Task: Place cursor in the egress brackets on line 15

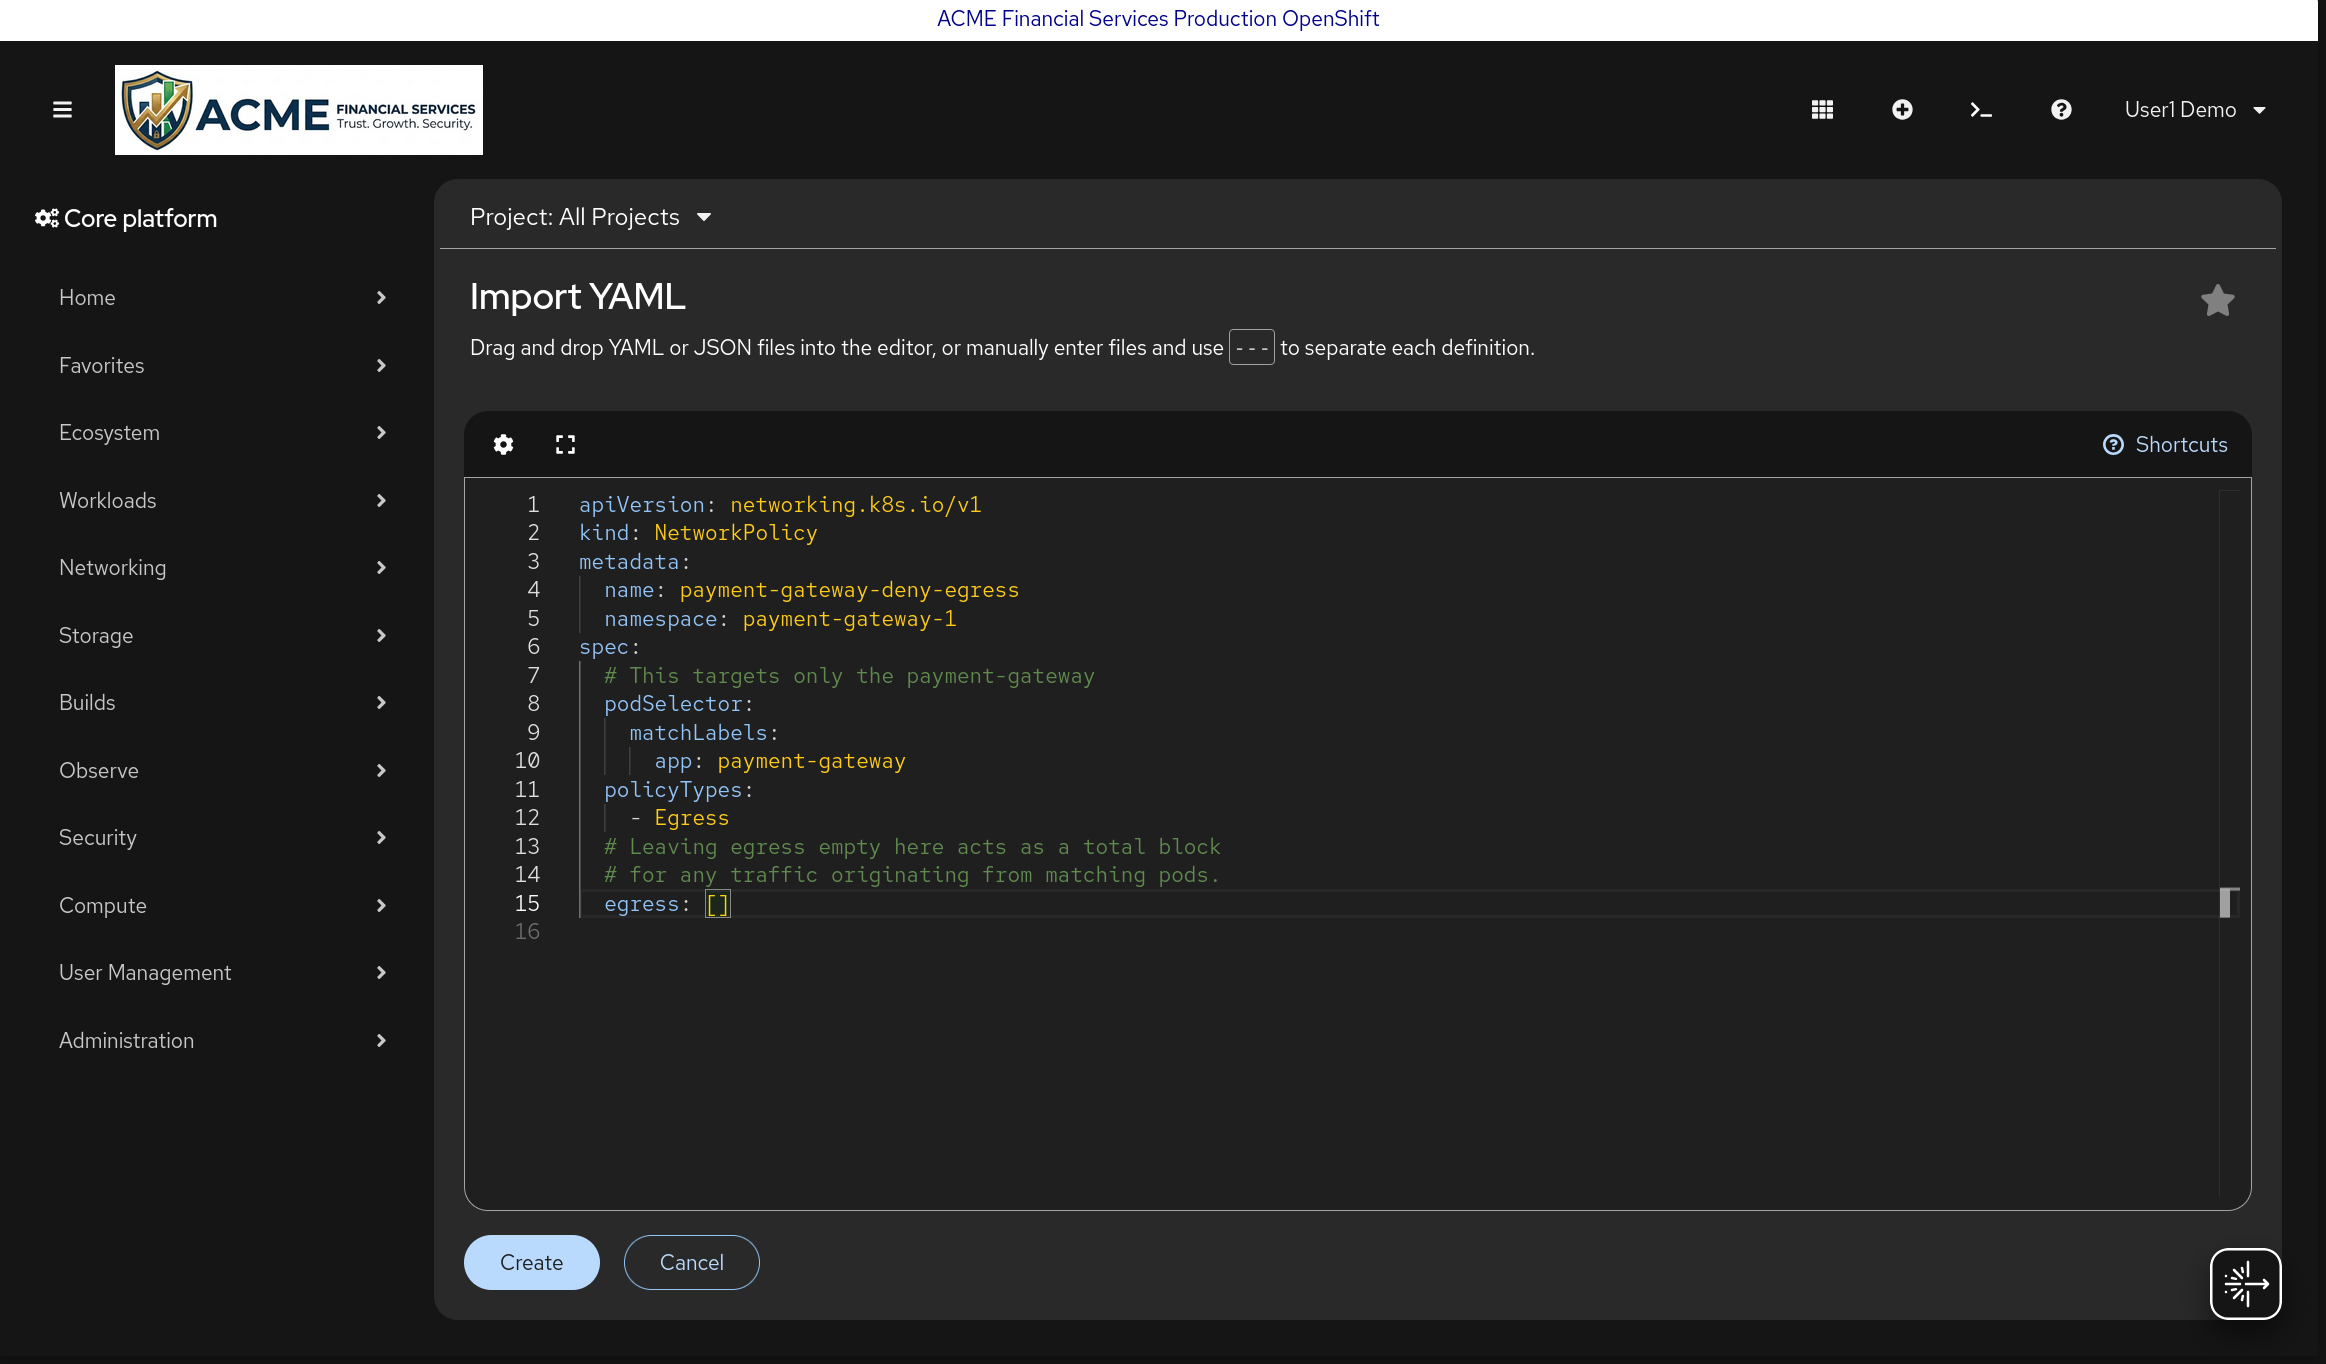Action: click(718, 905)
